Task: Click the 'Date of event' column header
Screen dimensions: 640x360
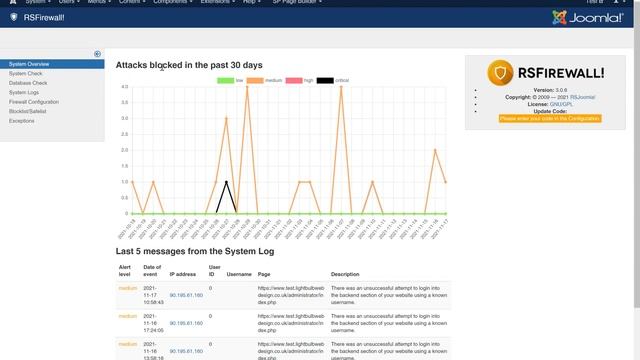Action: click(152, 271)
